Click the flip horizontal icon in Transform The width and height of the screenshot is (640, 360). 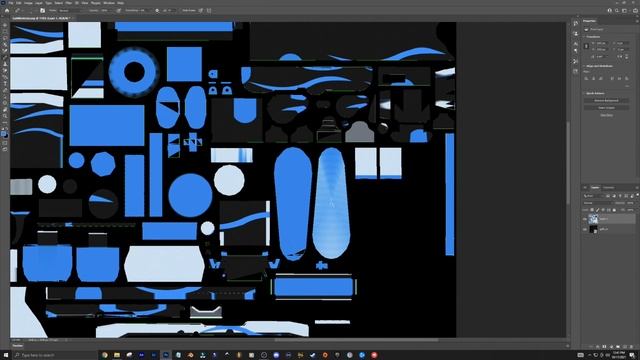[621, 56]
